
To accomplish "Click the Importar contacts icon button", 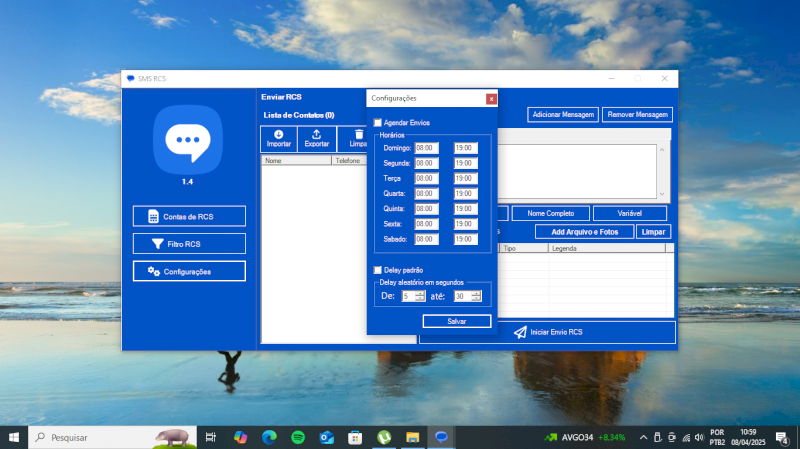I will coord(279,139).
